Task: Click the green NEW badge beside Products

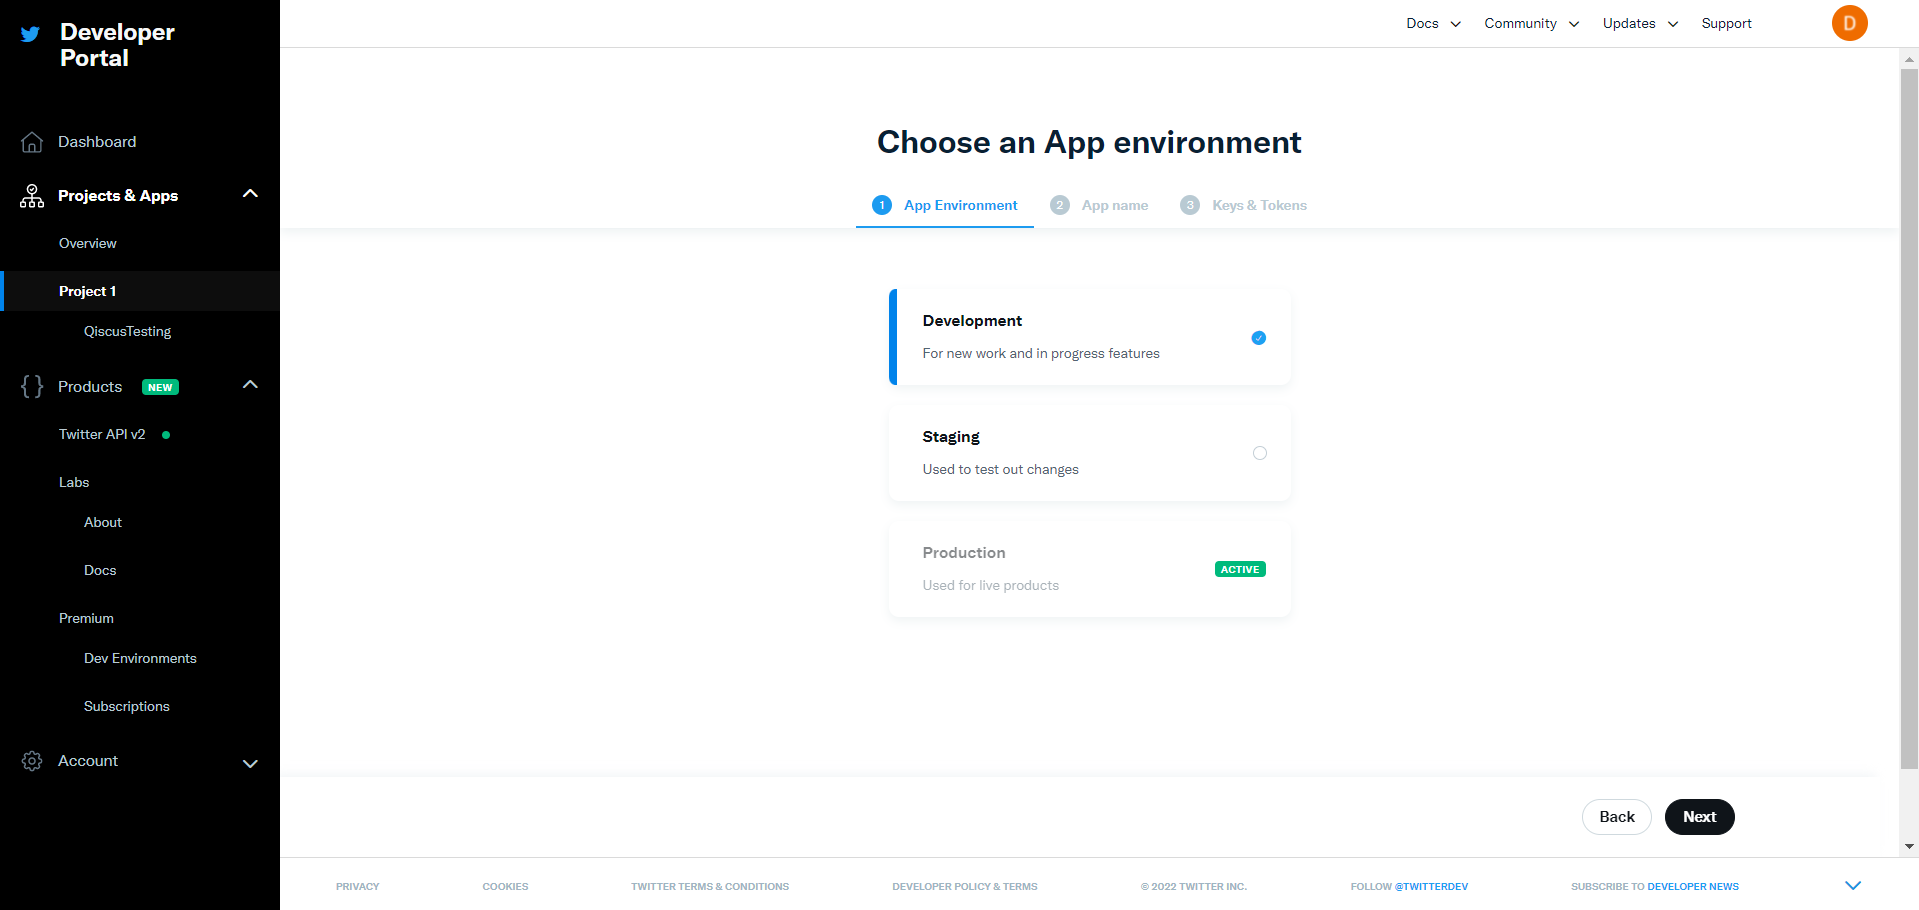Action: click(160, 388)
